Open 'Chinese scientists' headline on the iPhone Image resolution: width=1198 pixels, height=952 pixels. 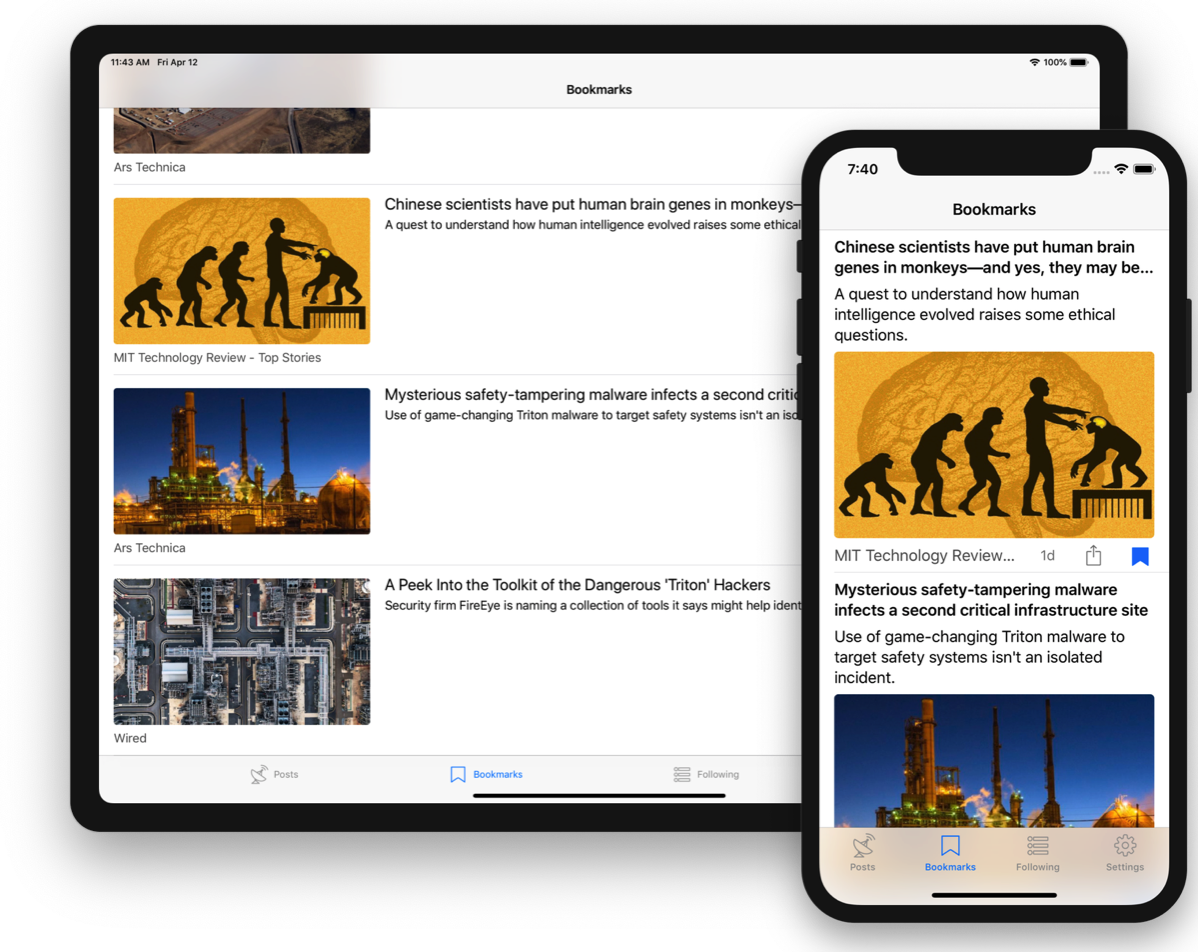[993, 257]
